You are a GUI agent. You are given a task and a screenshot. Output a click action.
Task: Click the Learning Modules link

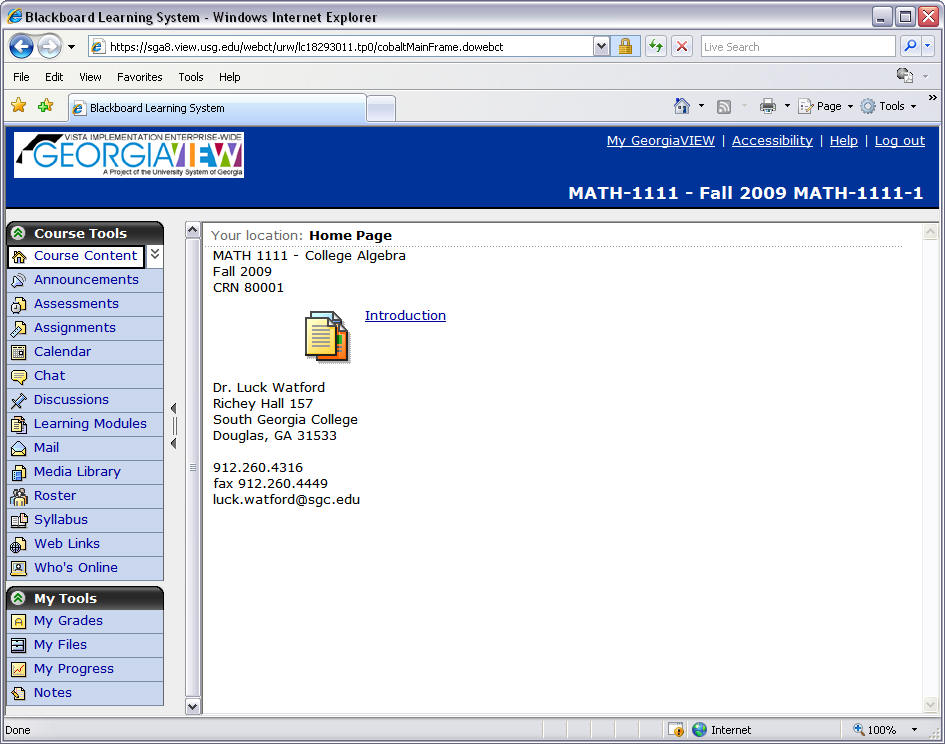90,424
